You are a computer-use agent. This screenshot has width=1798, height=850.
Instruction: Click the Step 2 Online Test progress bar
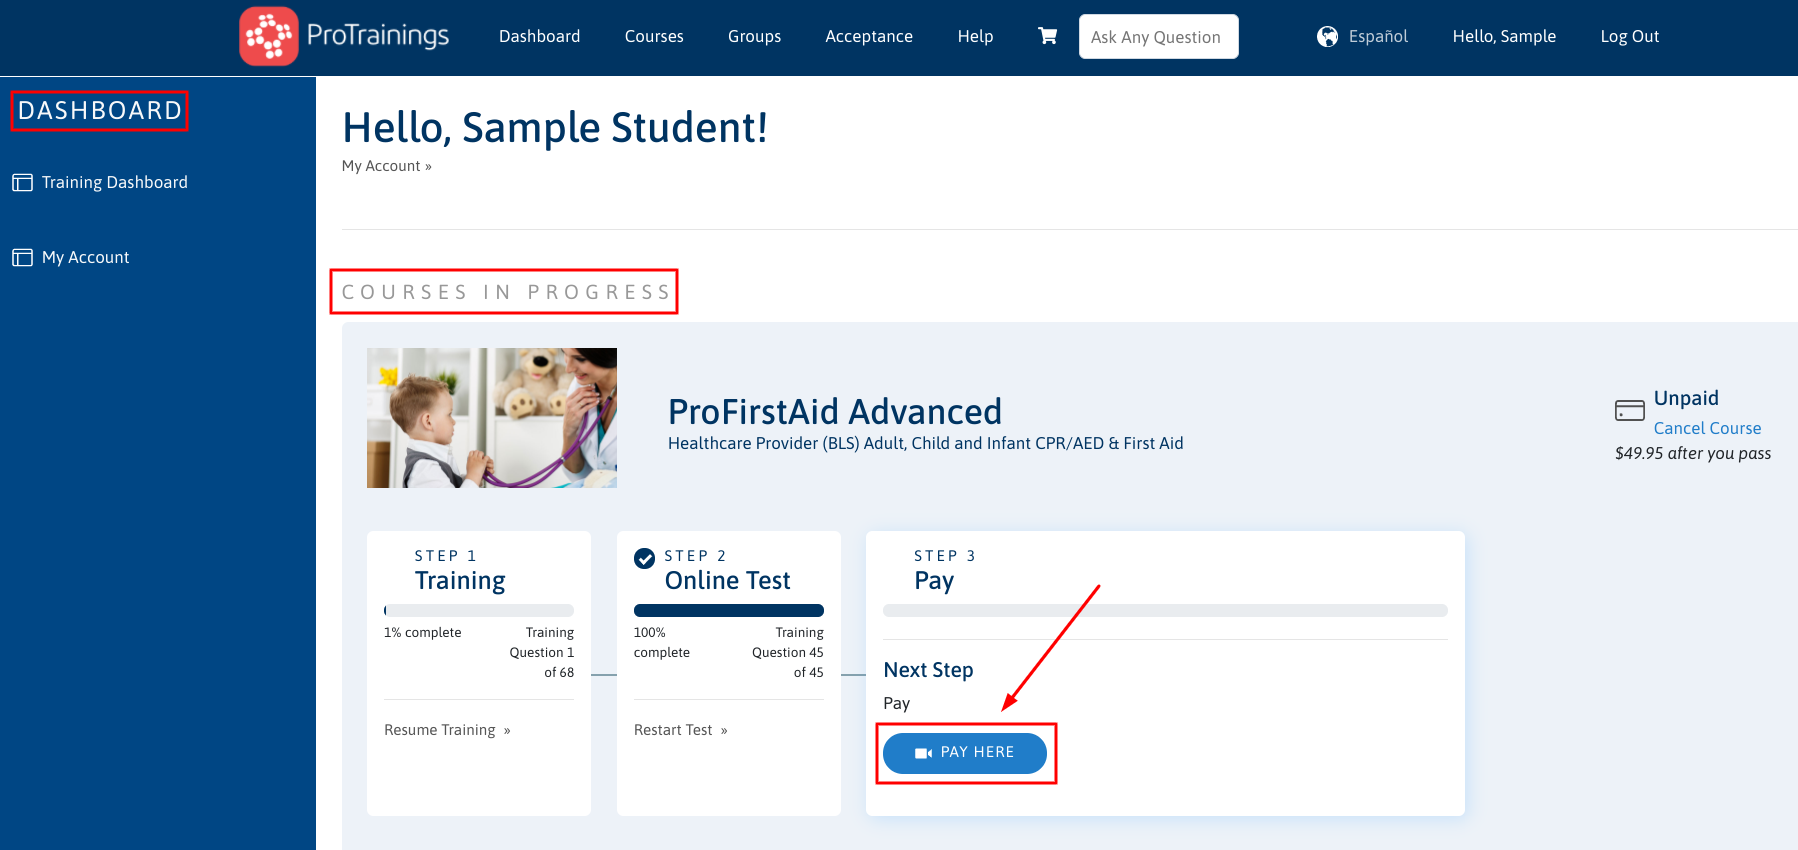click(729, 610)
